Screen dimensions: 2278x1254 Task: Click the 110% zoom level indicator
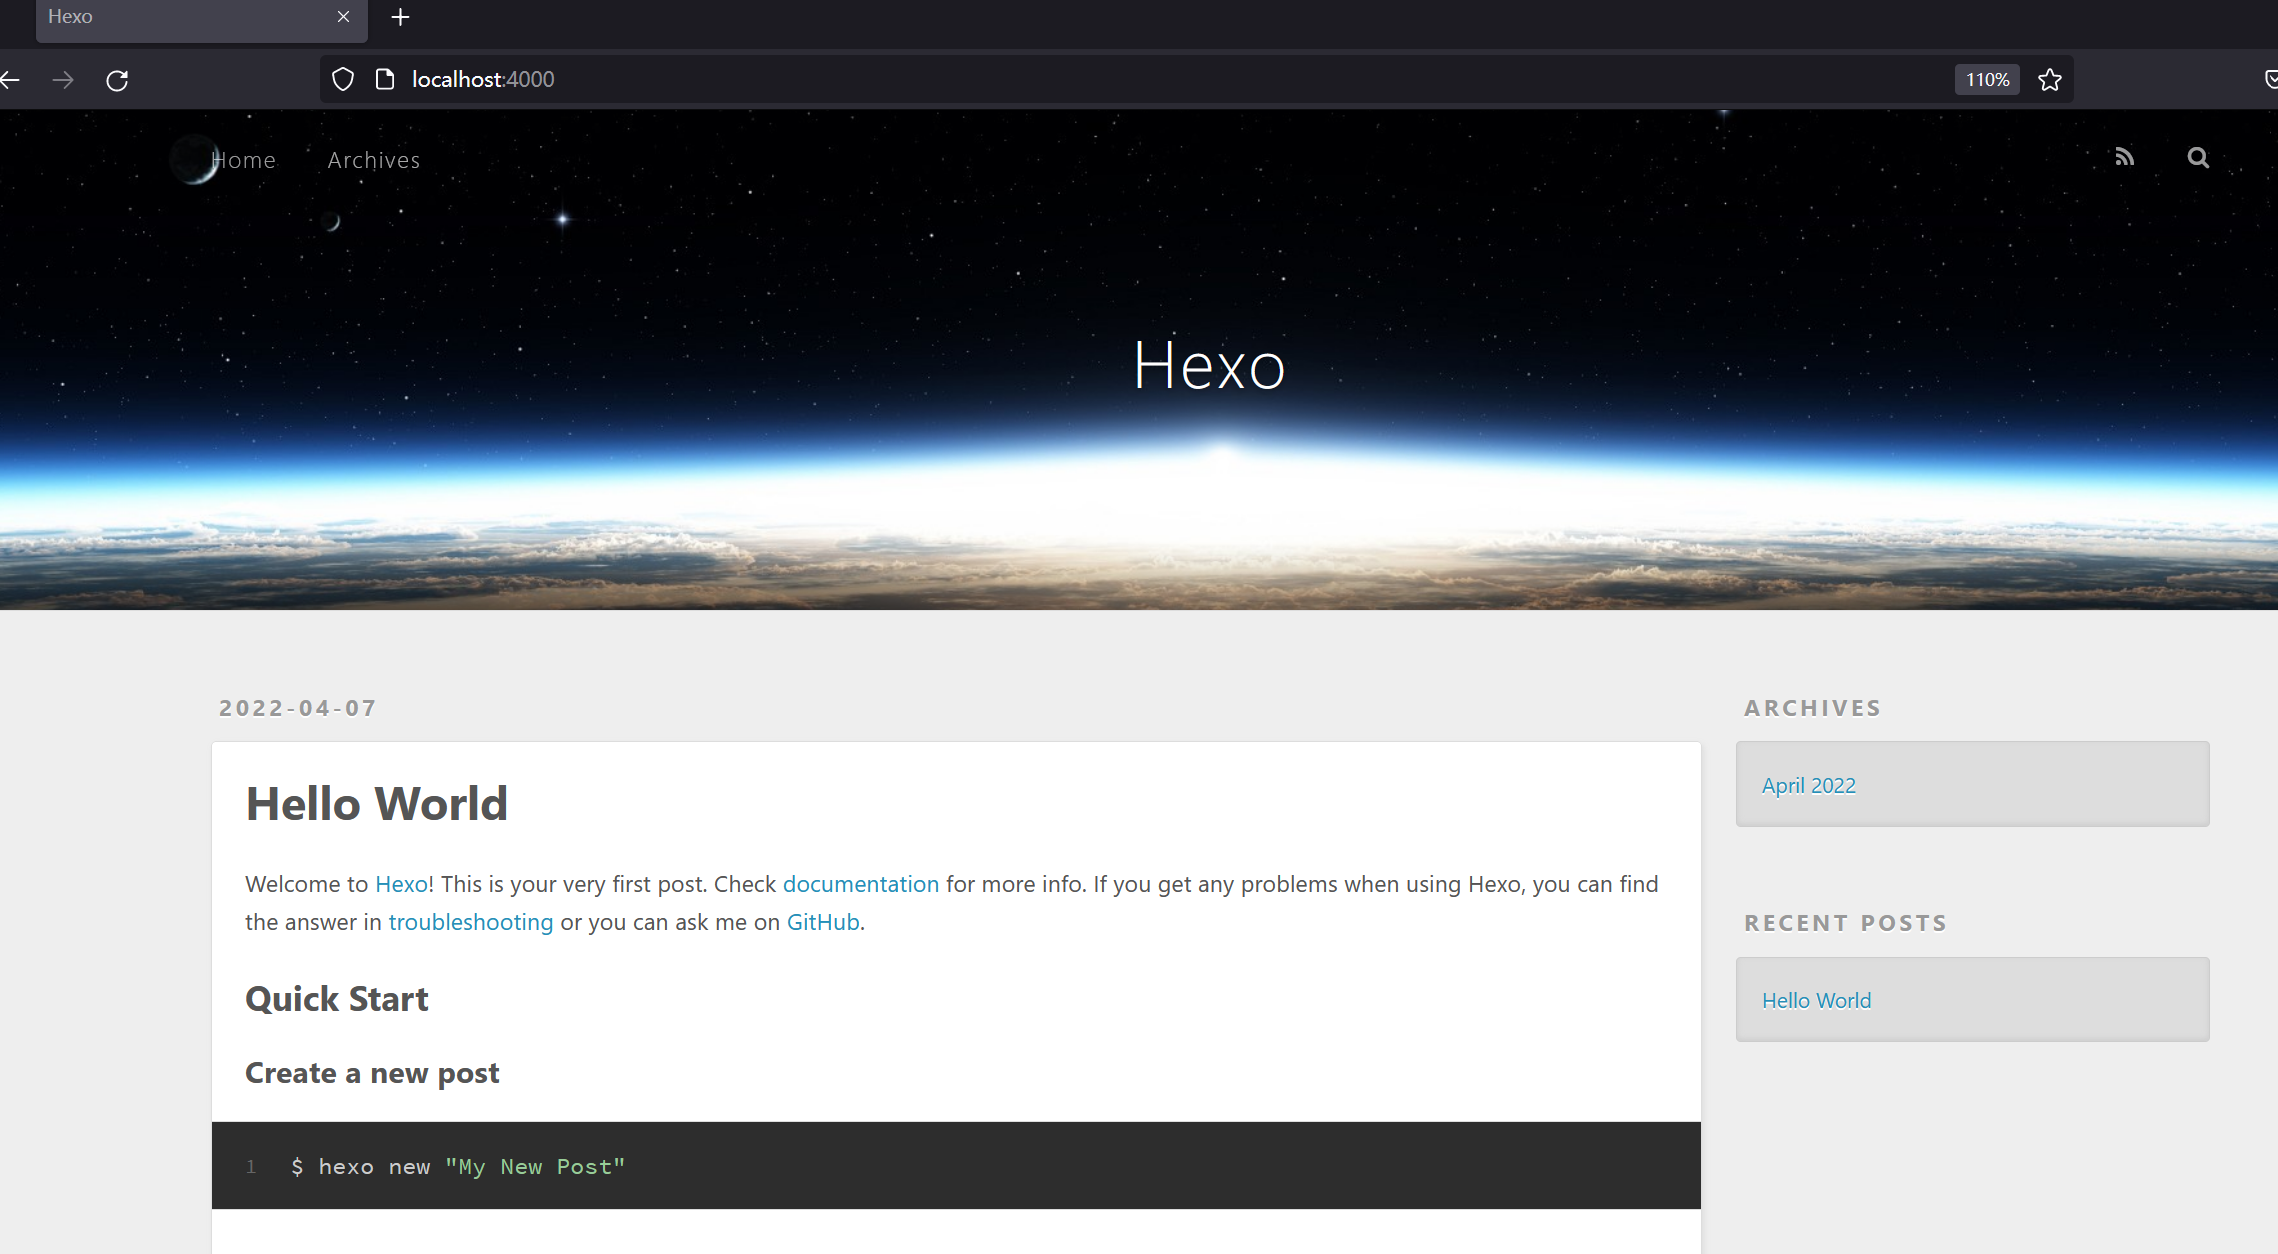[1986, 80]
